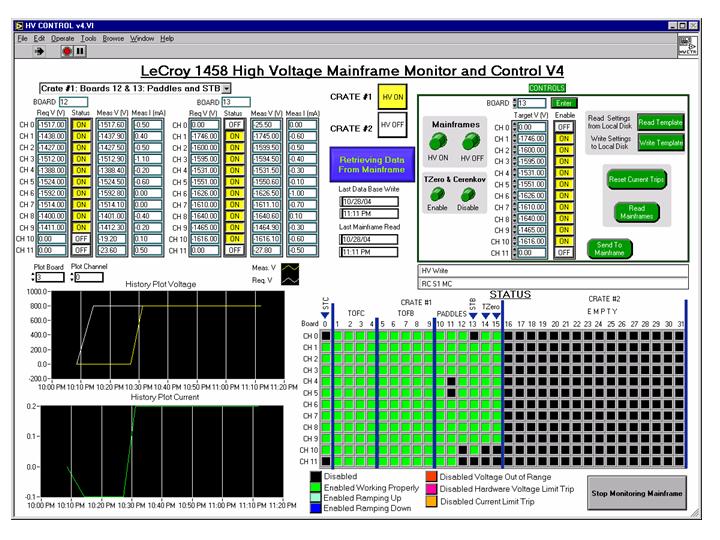720x540 pixels.
Task: Click the Disabled black legend swatch
Action: 315,477
